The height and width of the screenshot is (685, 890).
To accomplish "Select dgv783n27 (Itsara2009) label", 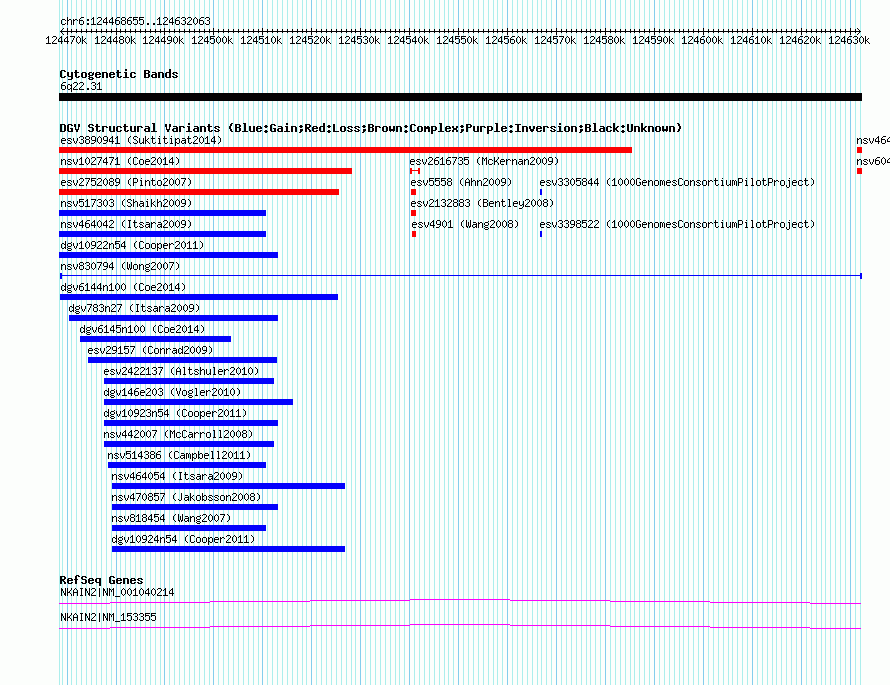I will 134,308.
